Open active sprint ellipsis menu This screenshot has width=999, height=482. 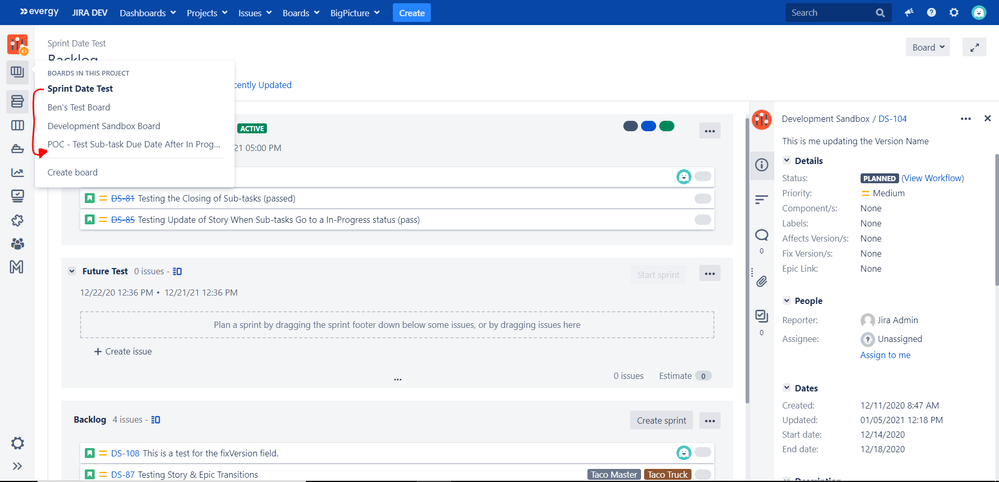tap(710, 131)
